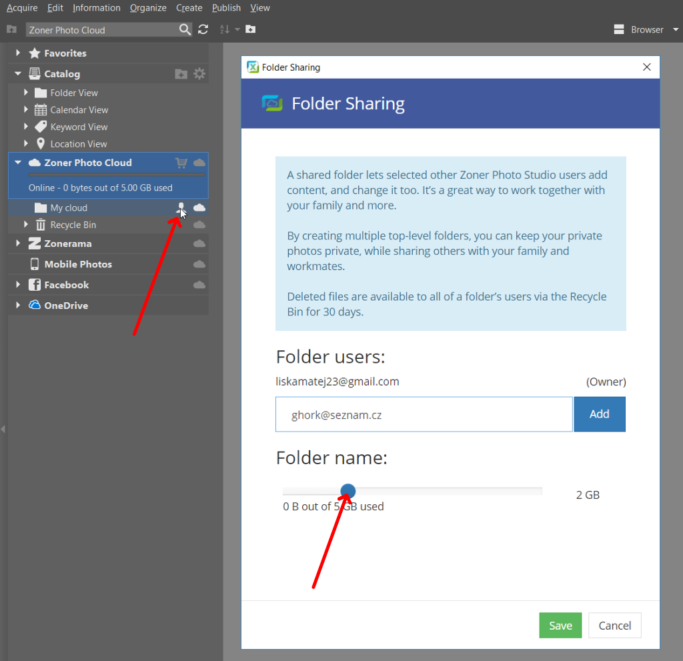Click the Folder Sharing title bar icon
The height and width of the screenshot is (661, 683).
(253, 67)
